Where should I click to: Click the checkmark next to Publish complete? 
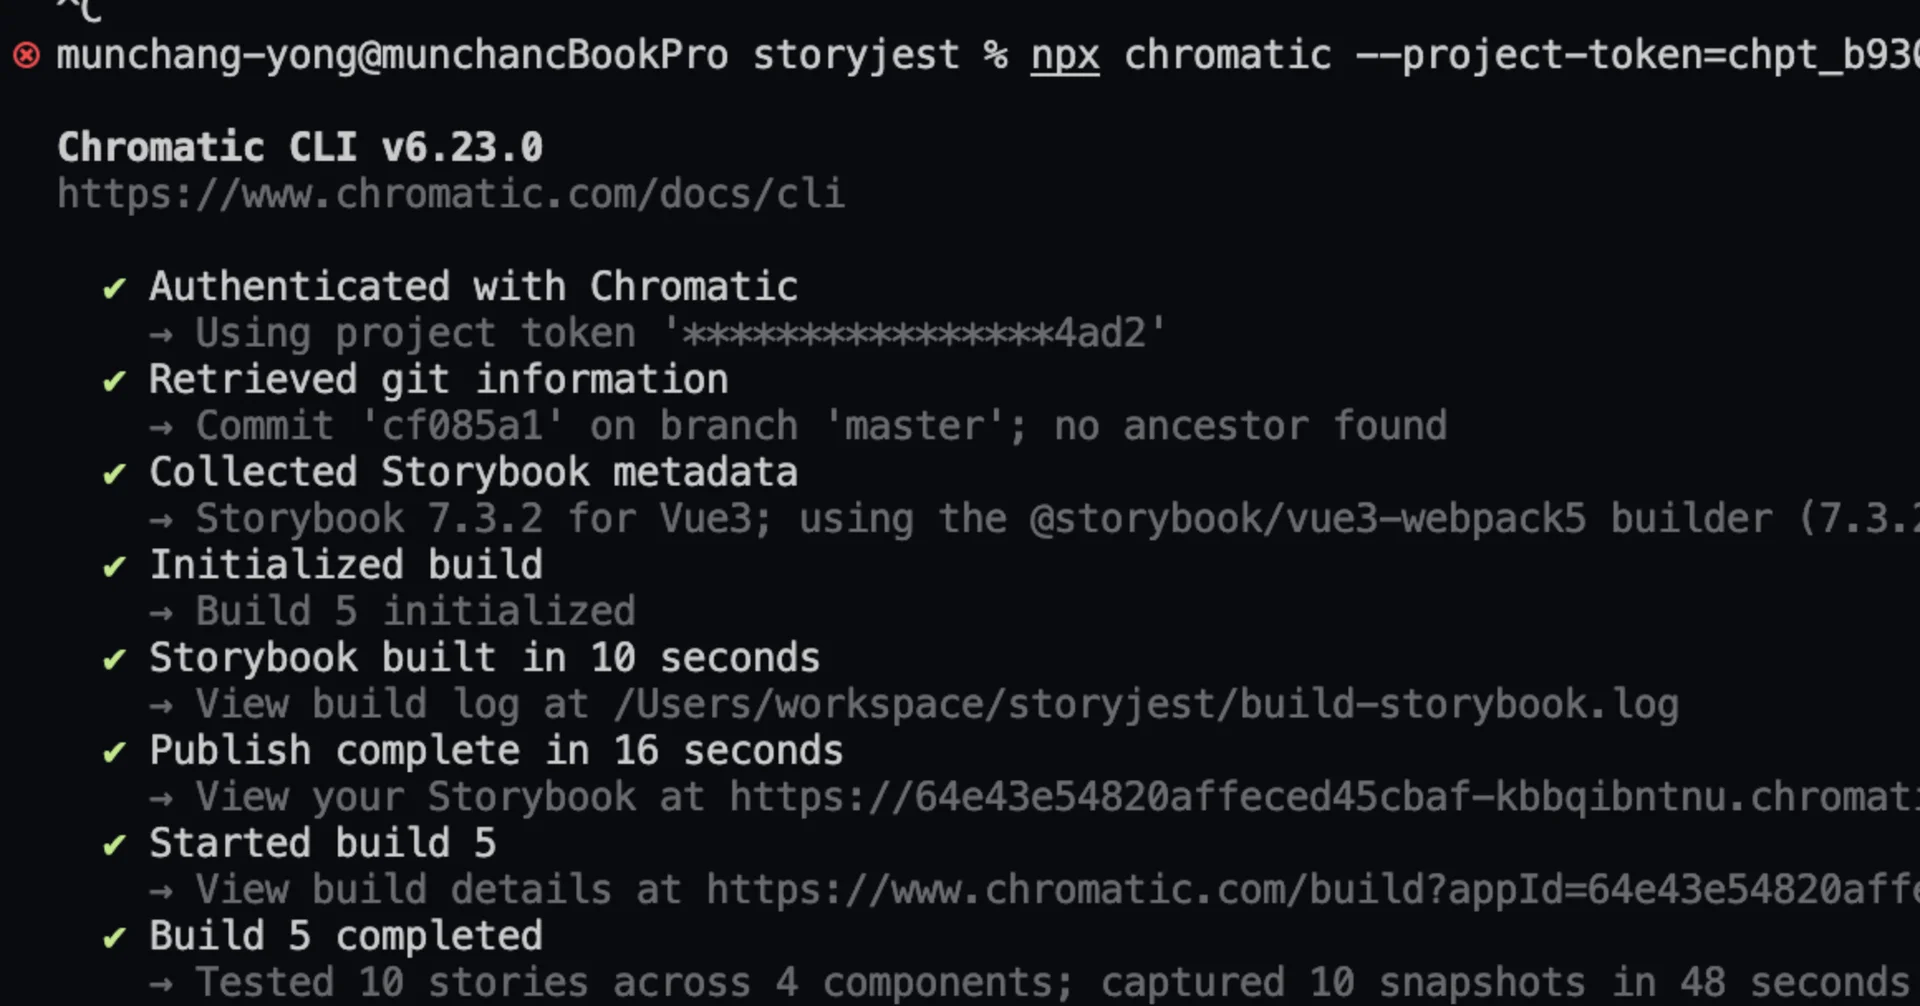115,752
